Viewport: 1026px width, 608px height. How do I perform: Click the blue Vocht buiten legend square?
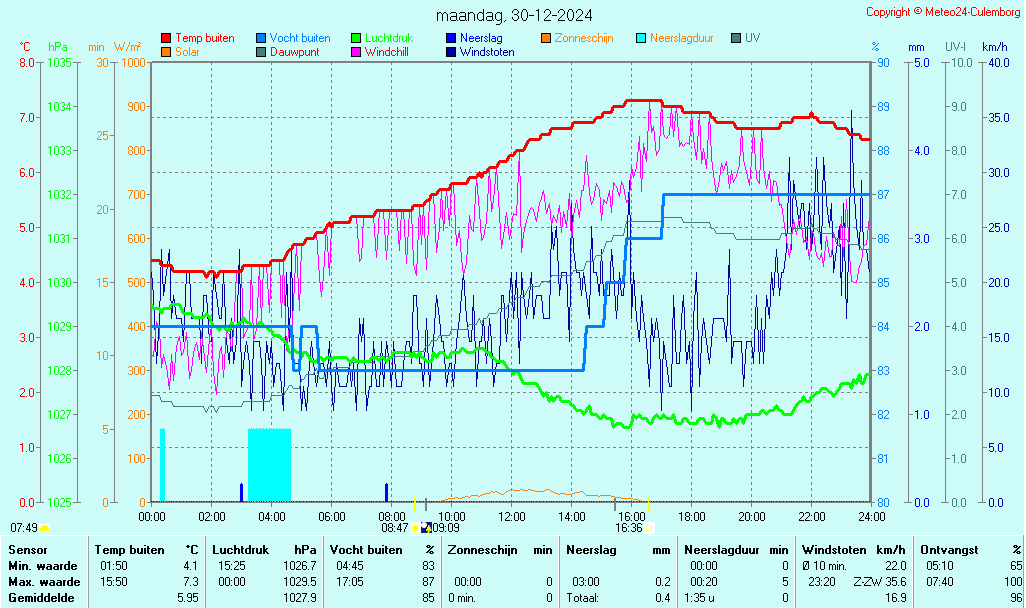click(x=261, y=39)
